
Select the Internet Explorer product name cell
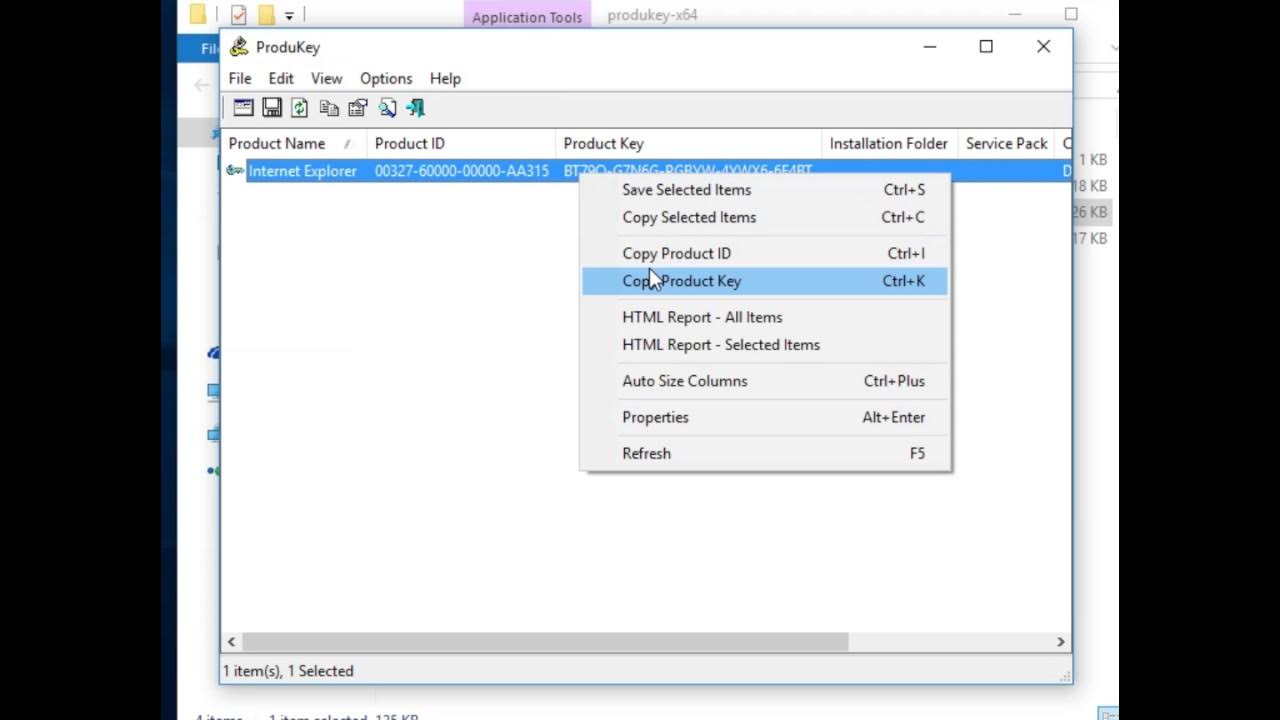tap(302, 171)
